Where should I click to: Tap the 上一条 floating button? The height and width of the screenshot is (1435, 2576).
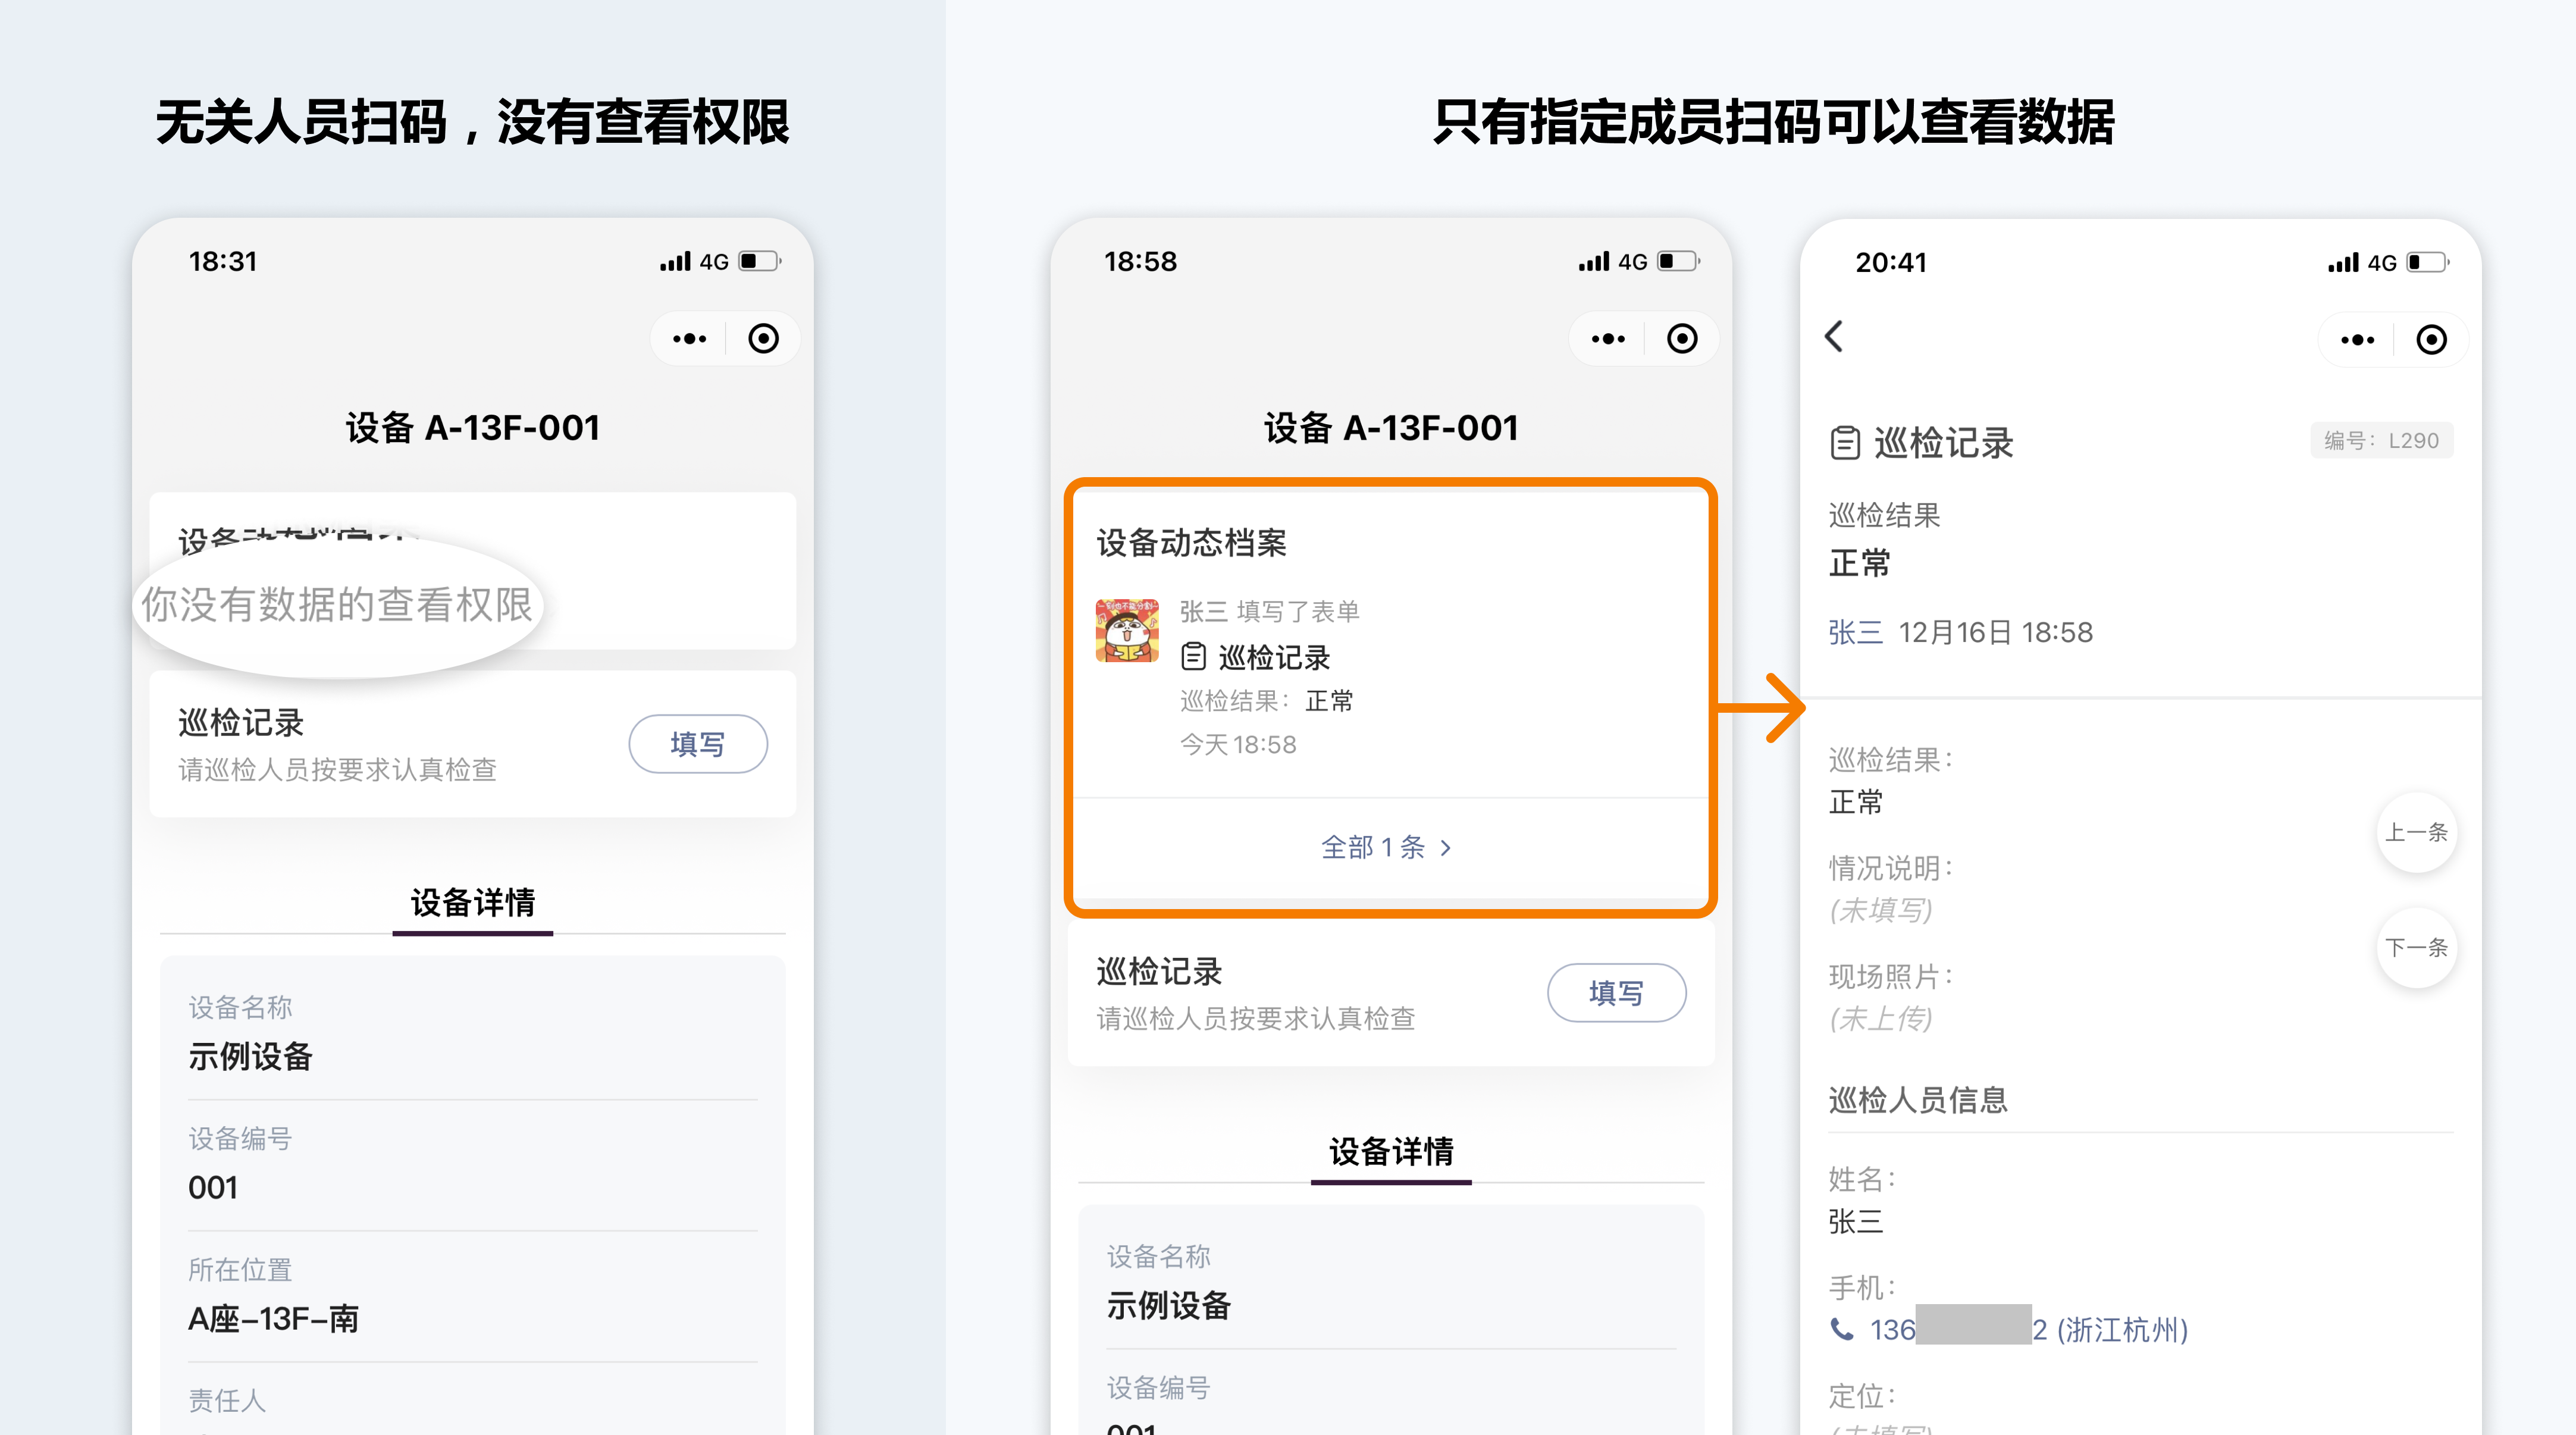coord(2416,832)
